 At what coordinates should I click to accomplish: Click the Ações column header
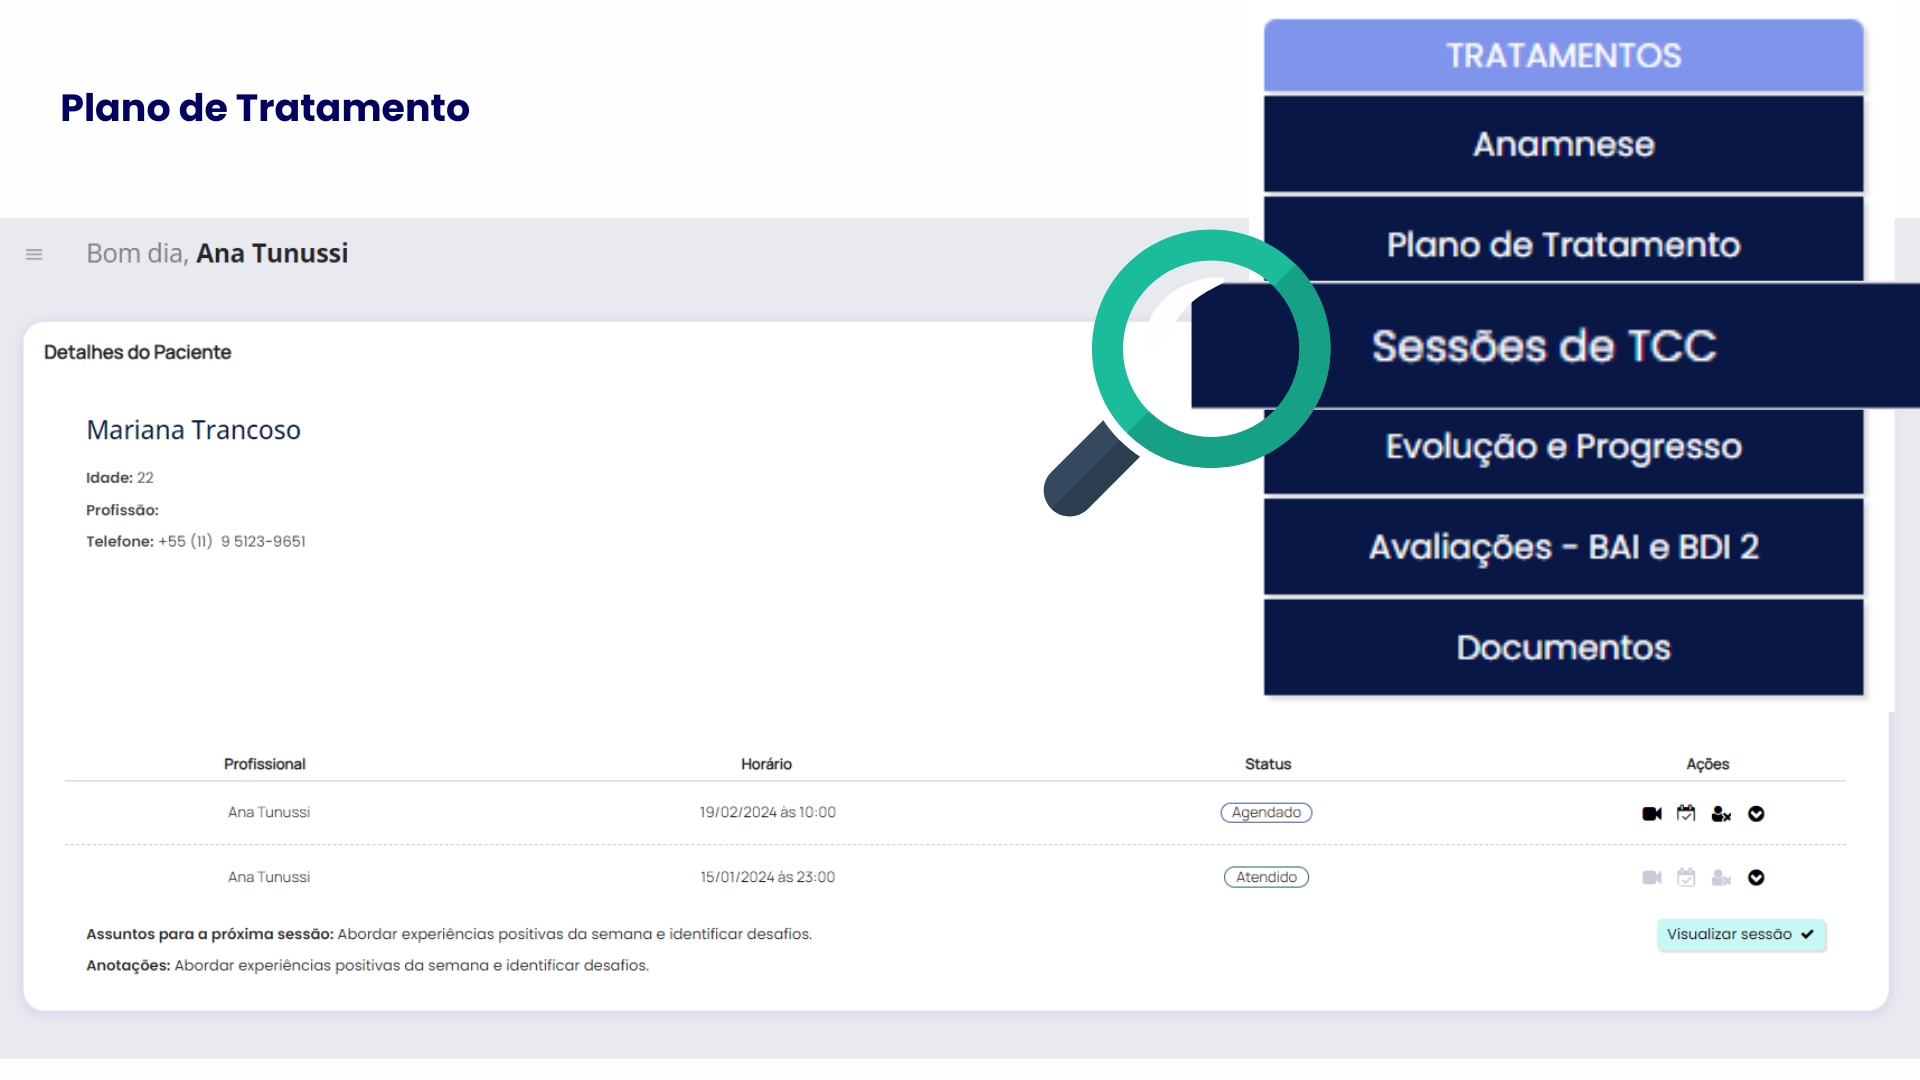point(1708,764)
